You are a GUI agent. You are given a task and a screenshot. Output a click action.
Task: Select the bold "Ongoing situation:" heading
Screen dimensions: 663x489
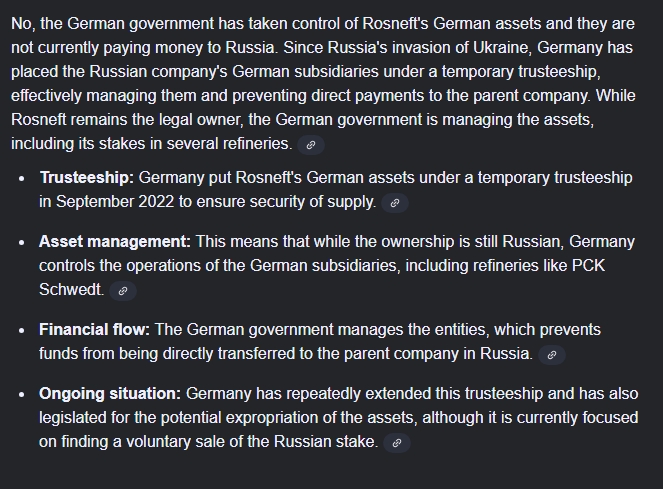point(110,394)
